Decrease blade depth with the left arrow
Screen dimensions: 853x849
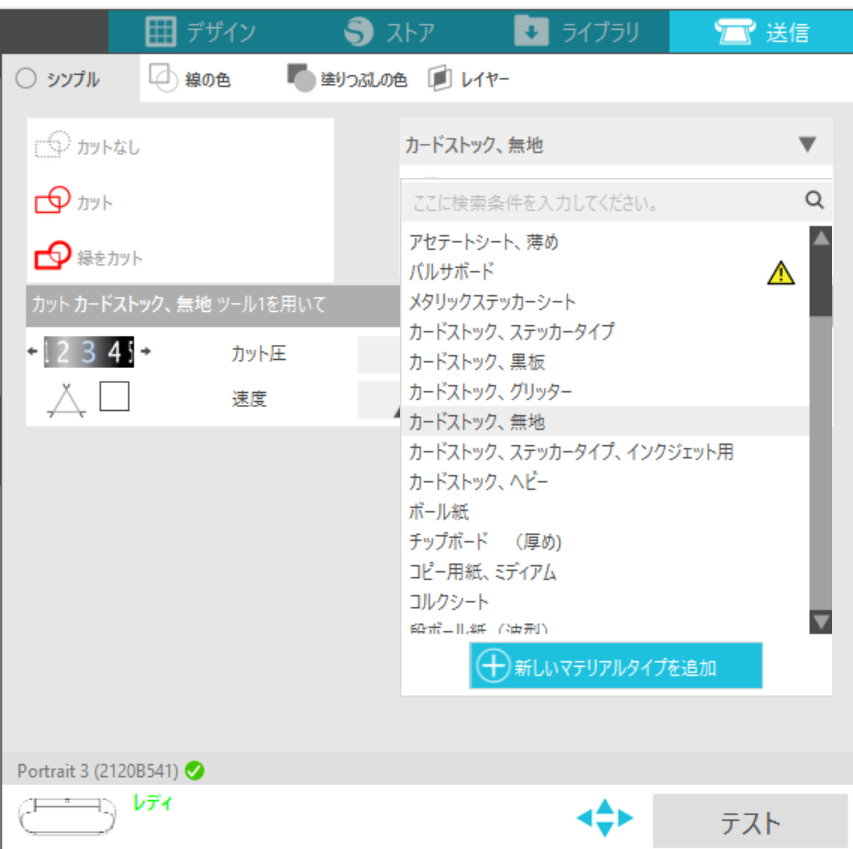click(33, 351)
